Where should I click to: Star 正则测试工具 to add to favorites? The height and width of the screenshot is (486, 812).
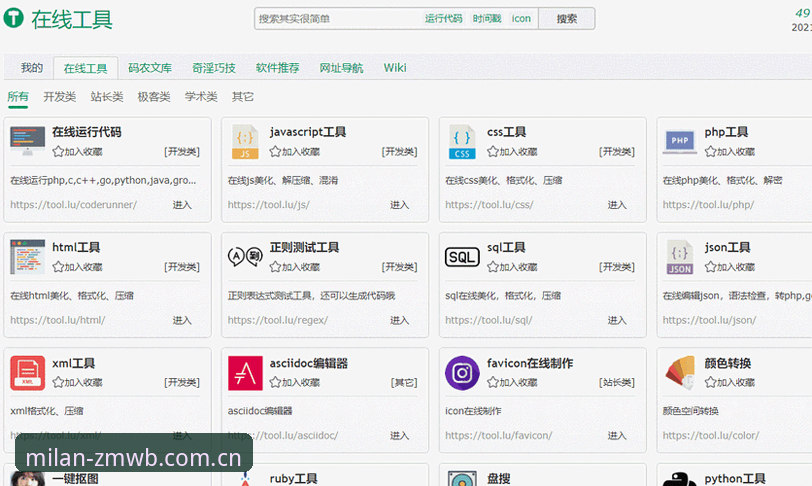coord(275,267)
